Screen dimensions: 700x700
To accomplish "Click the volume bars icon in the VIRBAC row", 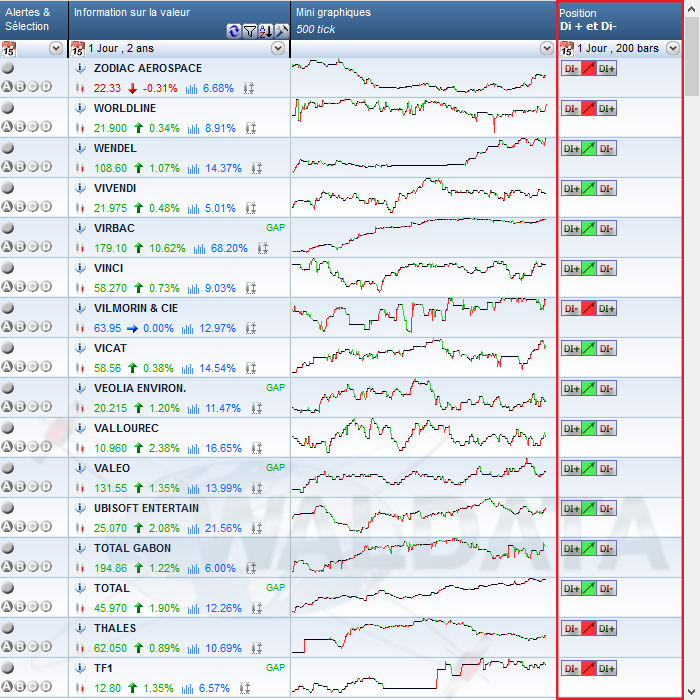I will (199, 249).
